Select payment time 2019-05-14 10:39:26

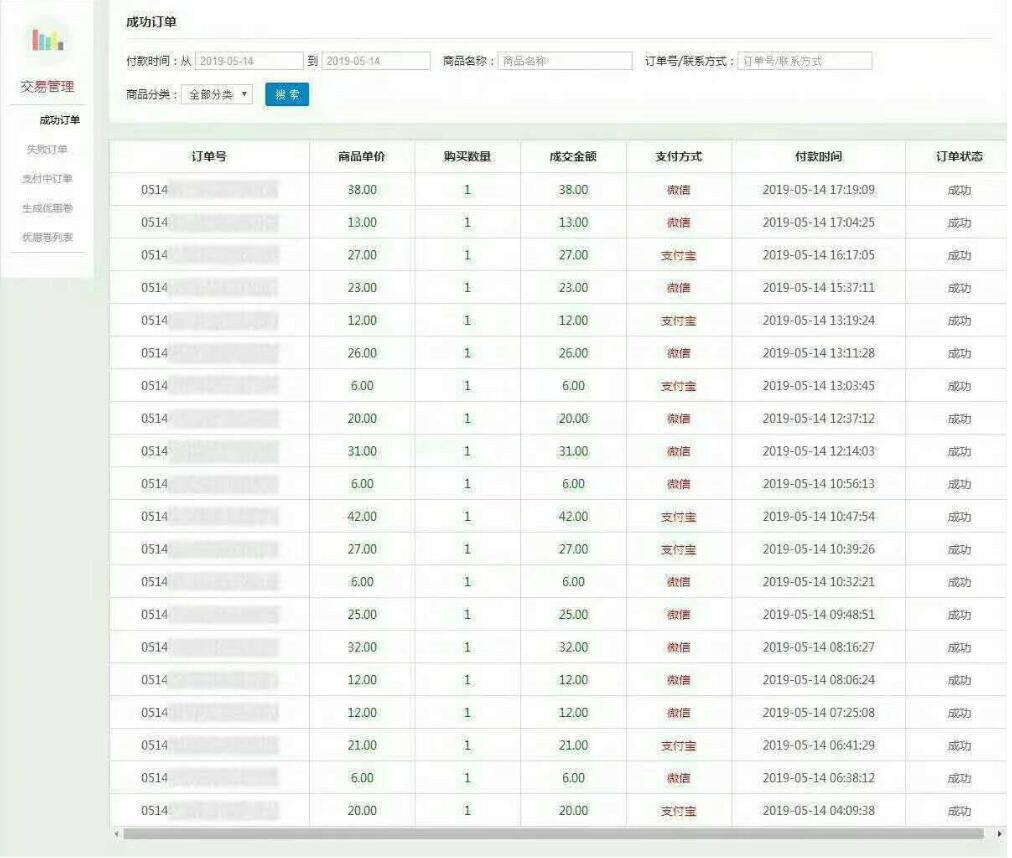818,549
